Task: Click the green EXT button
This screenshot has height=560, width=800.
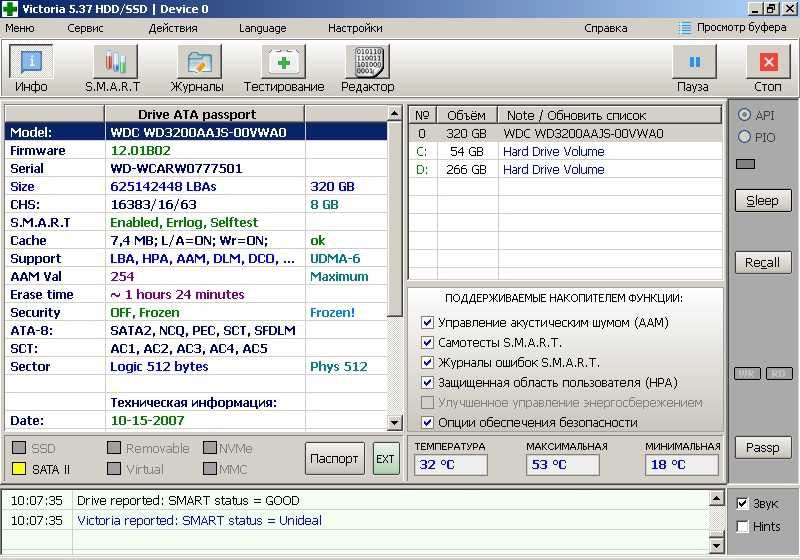Action: [x=386, y=459]
